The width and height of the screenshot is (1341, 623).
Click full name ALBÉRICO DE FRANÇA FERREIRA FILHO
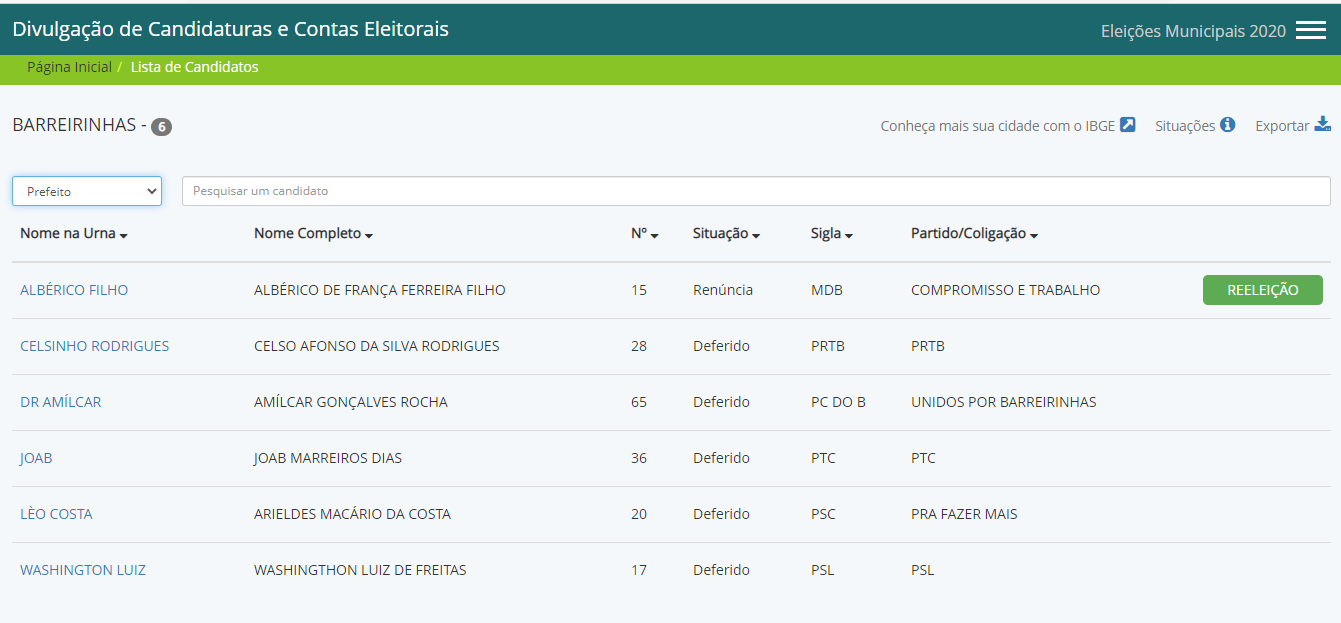380,290
